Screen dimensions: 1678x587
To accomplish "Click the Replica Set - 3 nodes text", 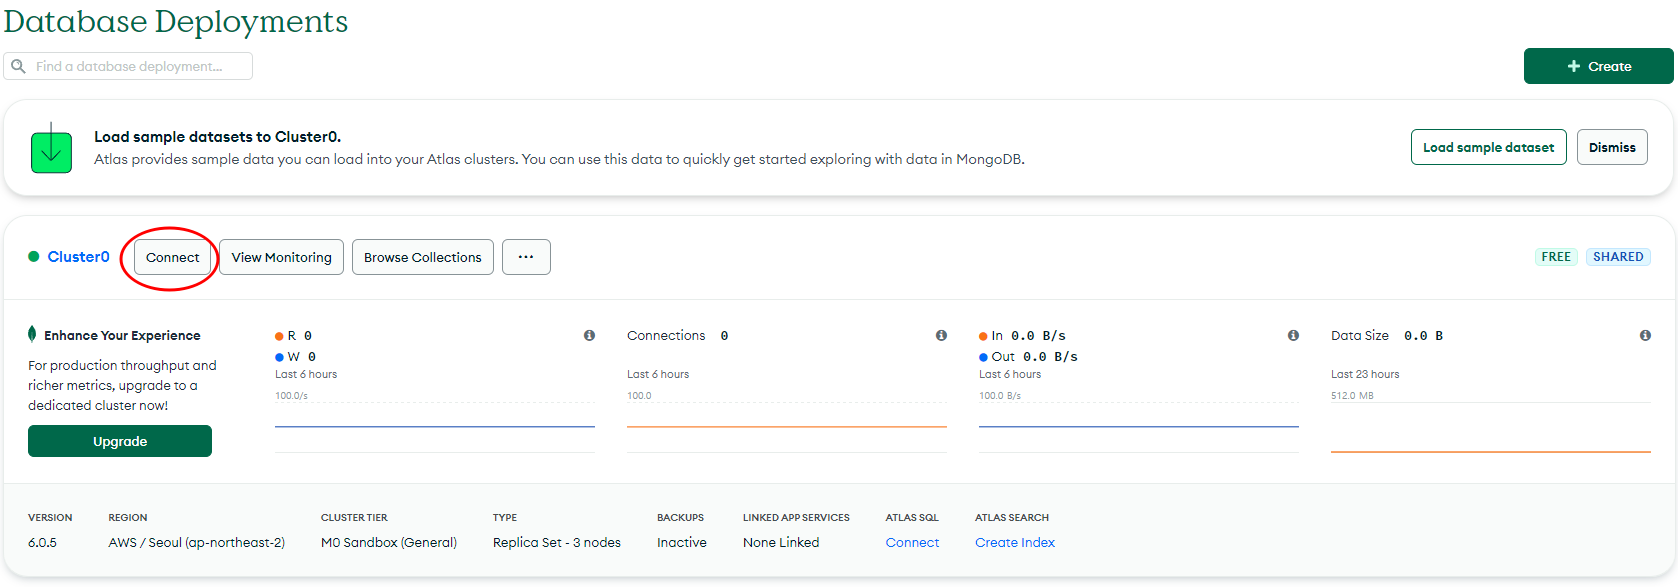I will click(557, 542).
